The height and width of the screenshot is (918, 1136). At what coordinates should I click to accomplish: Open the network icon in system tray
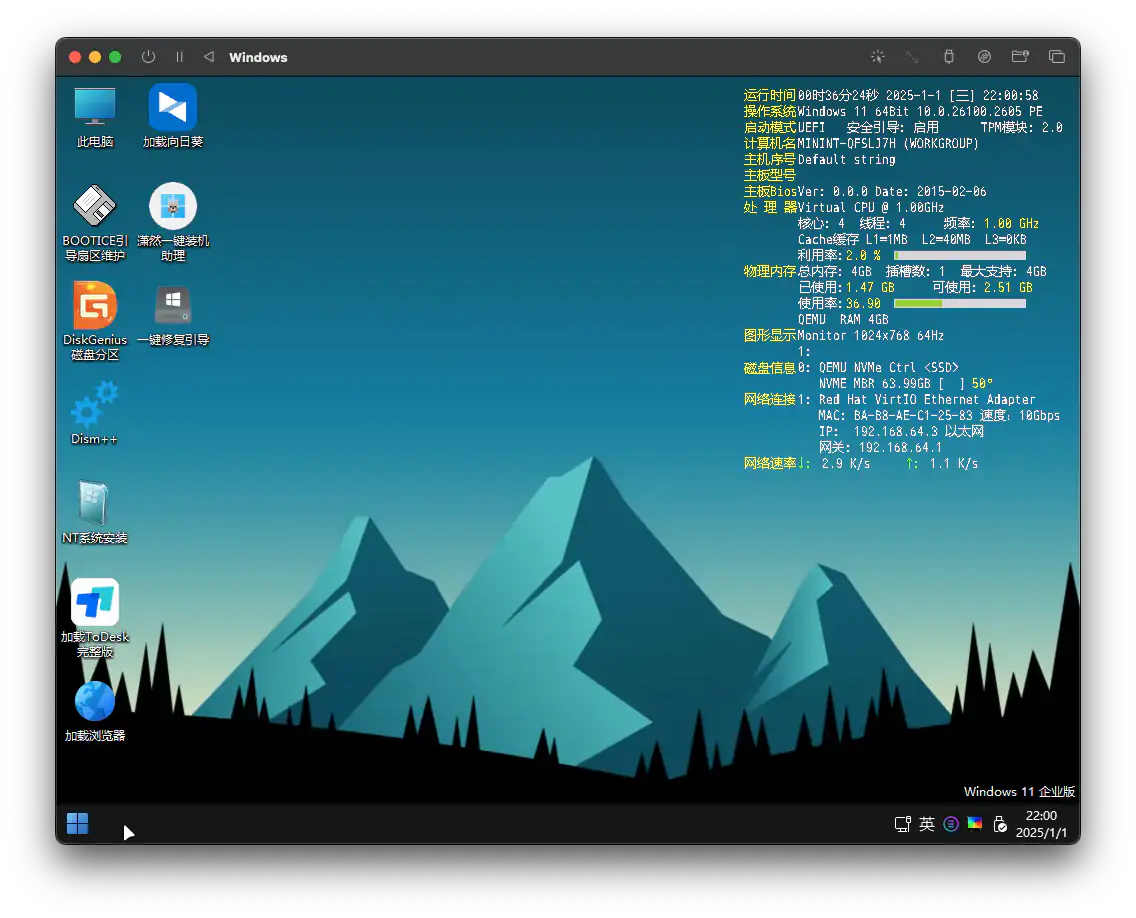pyautogui.click(x=902, y=824)
